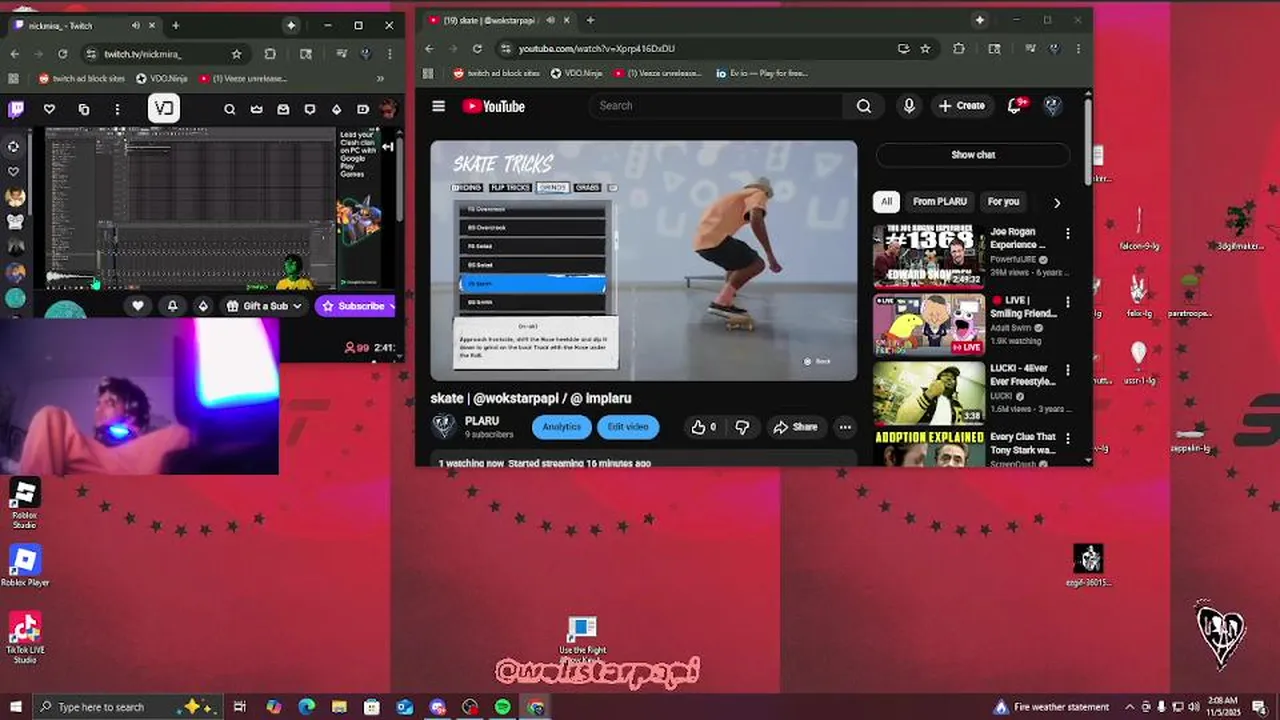This screenshot has width=1280, height=720.
Task: Open Twitch whispers chat bubble icon
Action: point(310,109)
